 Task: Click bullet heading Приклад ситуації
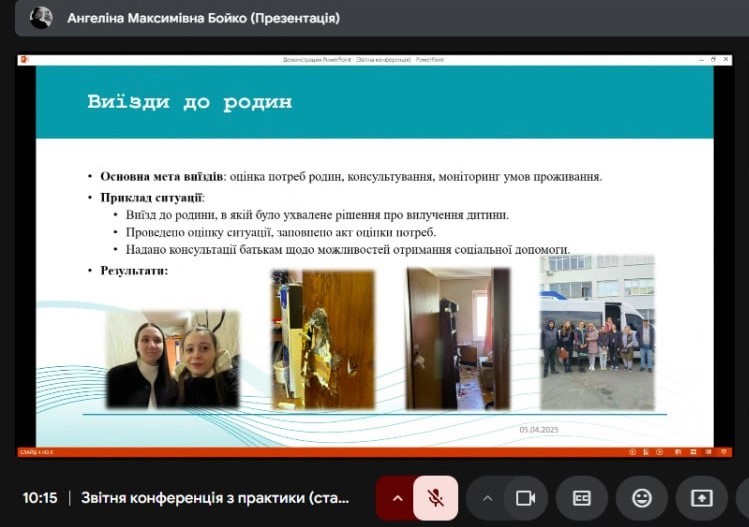[152, 197]
